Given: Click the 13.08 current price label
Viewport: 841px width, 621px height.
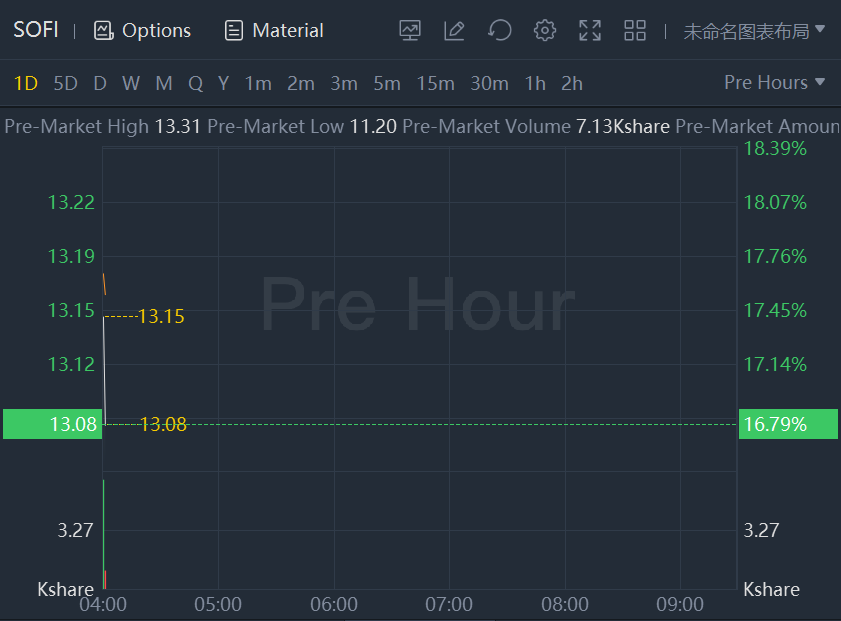Looking at the screenshot, I should pyautogui.click(x=52, y=424).
